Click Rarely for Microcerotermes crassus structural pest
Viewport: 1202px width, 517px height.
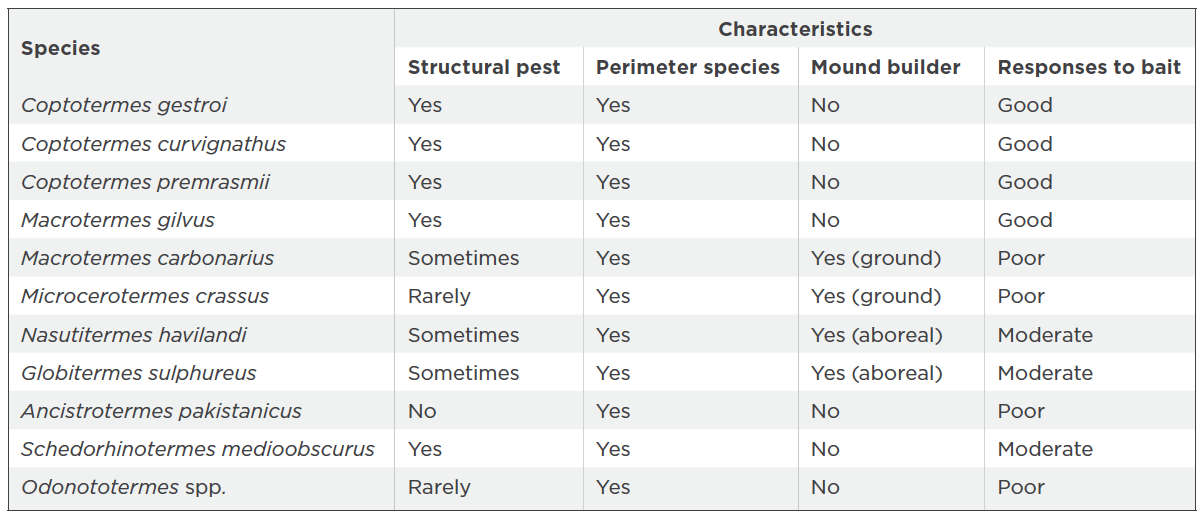[439, 296]
